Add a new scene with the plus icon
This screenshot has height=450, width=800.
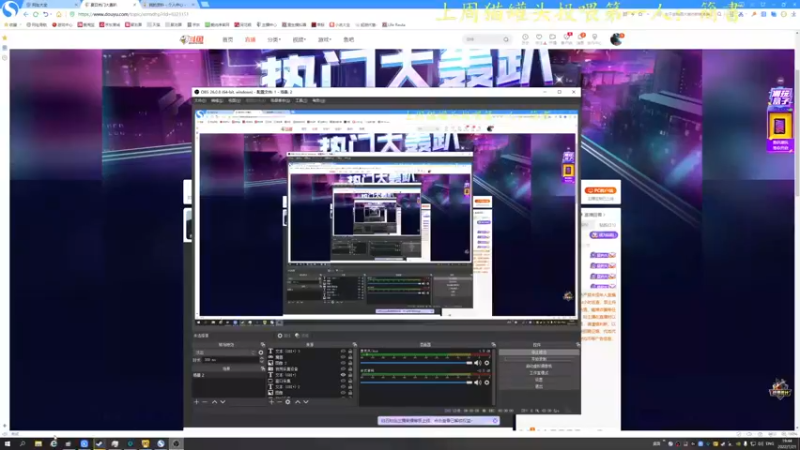pos(196,402)
